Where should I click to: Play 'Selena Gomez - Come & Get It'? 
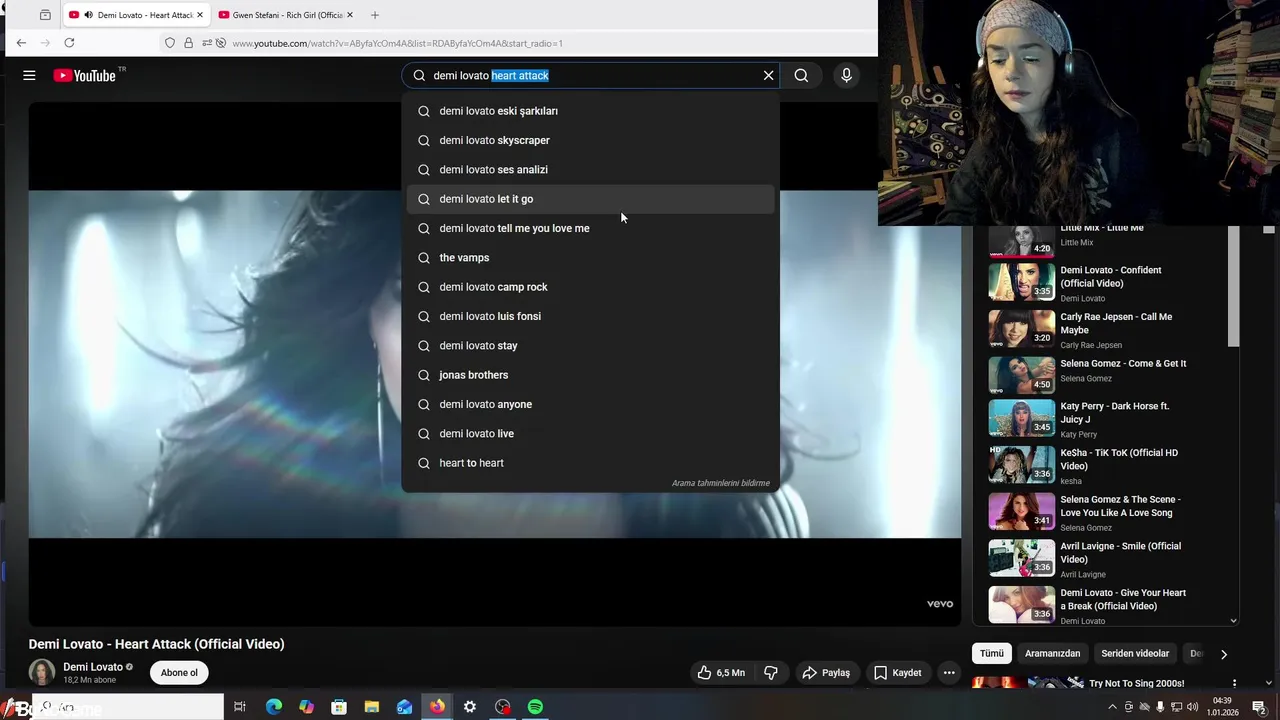tap(1021, 375)
